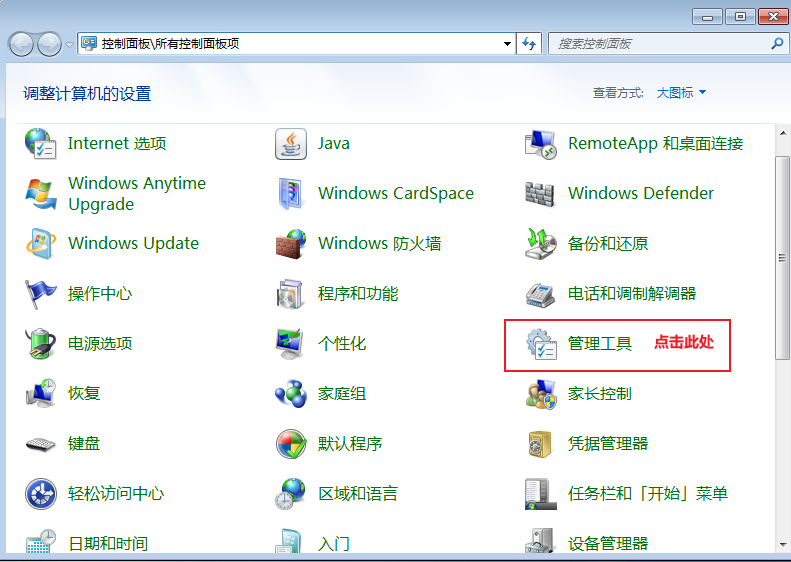Screen dimensions: 791x562
Task: Click the 家庭组 spheres icon
Action: pos(291,394)
